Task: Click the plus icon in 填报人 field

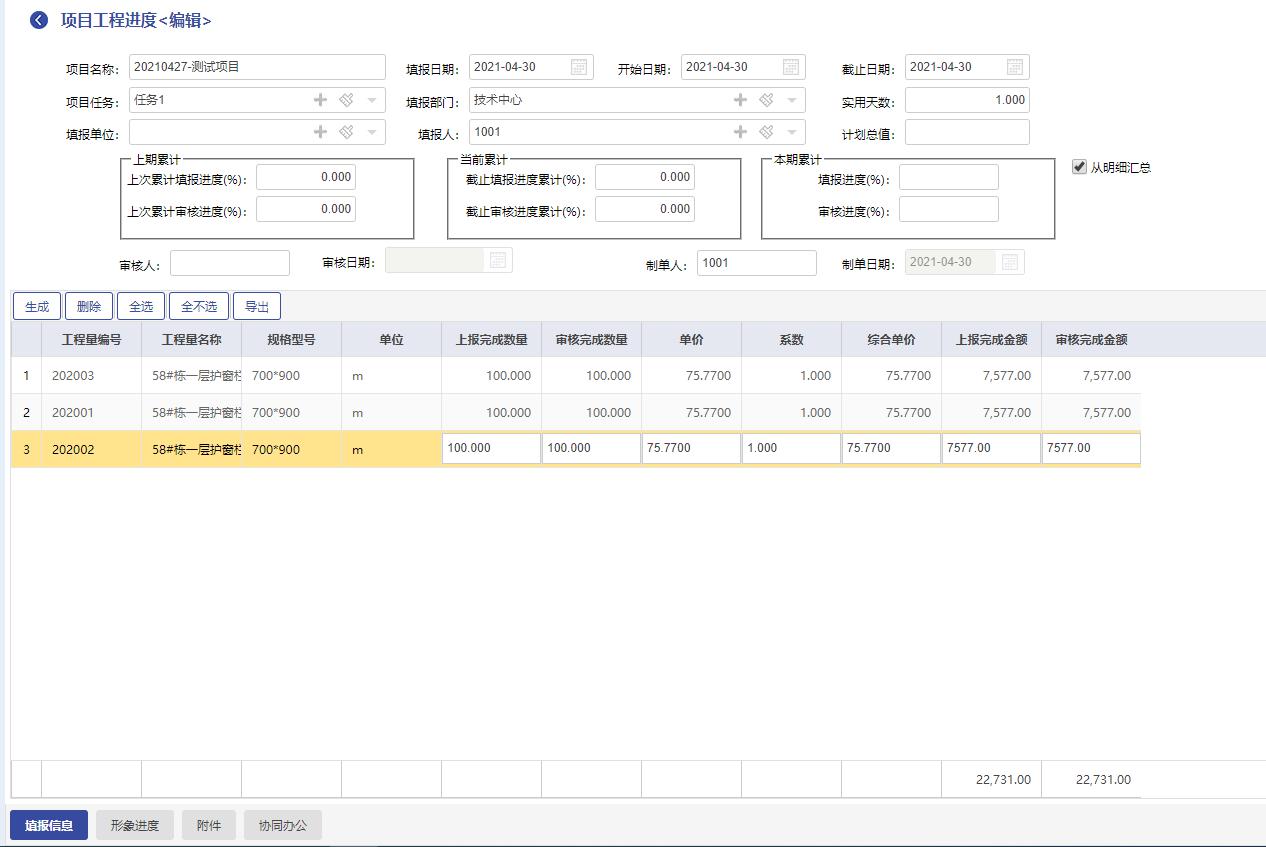Action: [741, 132]
